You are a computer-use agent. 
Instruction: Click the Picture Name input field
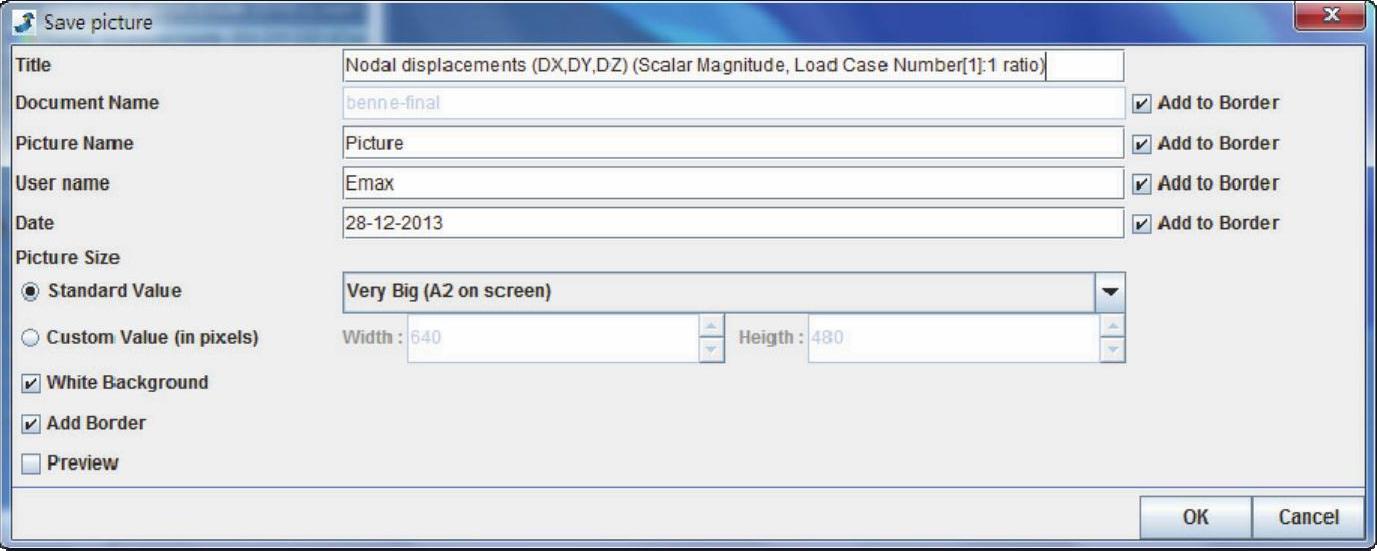[732, 143]
